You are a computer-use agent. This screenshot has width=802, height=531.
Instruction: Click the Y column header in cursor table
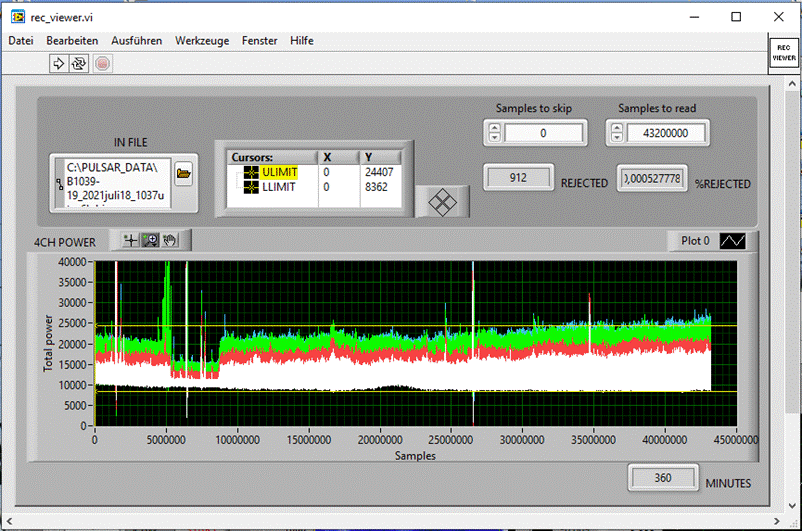(381, 157)
